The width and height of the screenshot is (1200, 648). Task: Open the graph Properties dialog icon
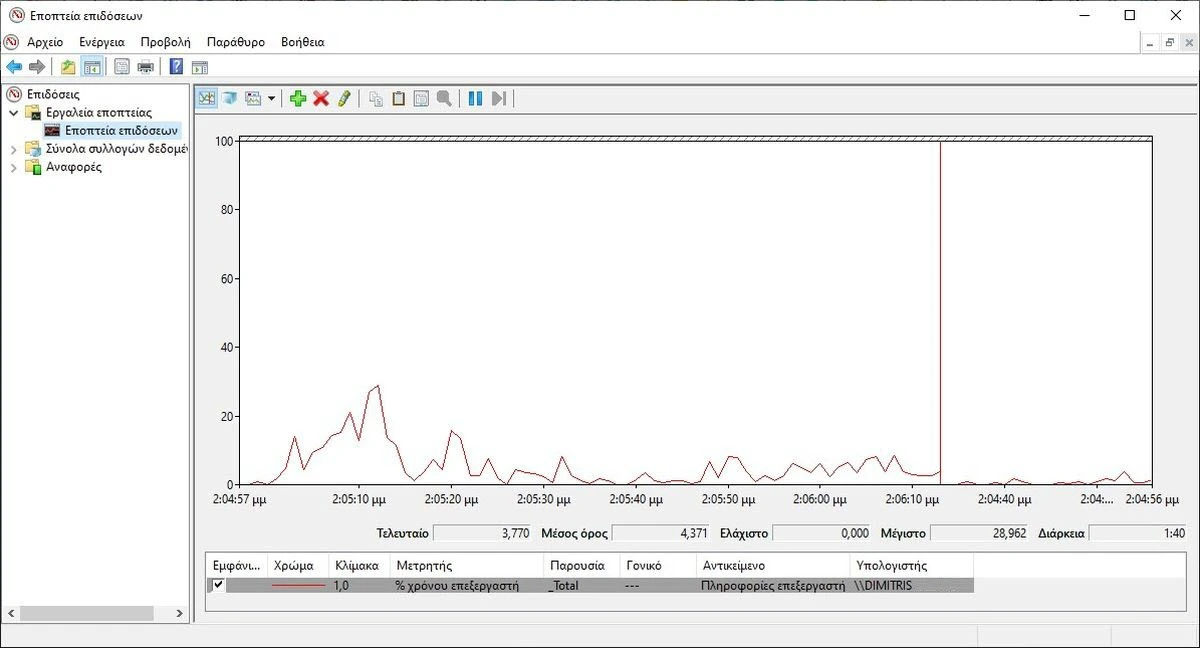420,97
